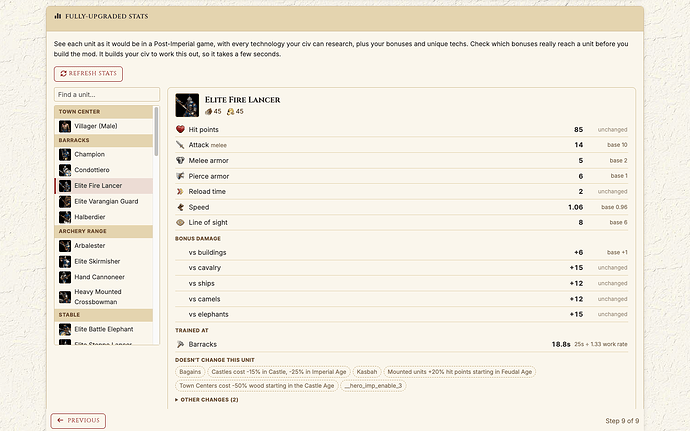
Task: Click the Elite Varangian Guard icon
Action: coord(65,202)
